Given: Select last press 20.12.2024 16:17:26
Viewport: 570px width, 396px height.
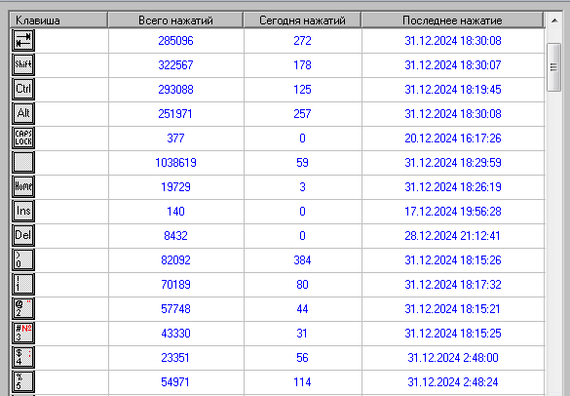Looking at the screenshot, I should [453, 138].
